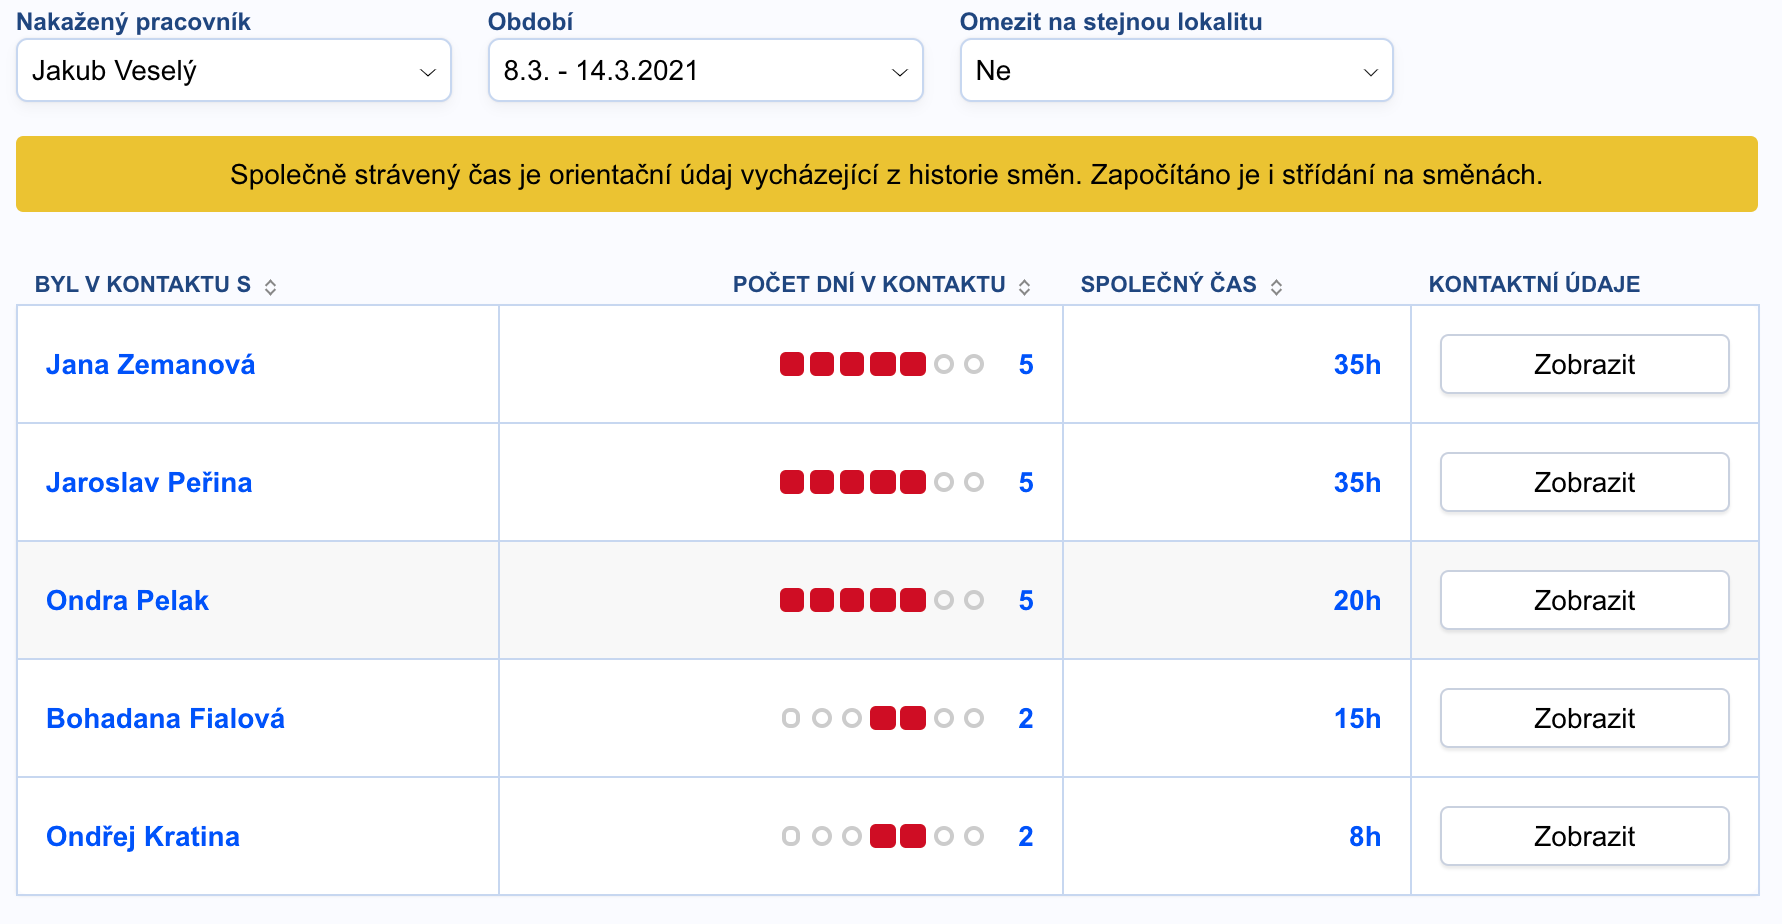Click 'Kontaktní údaje' column header
The height and width of the screenshot is (924, 1782).
1533,284
